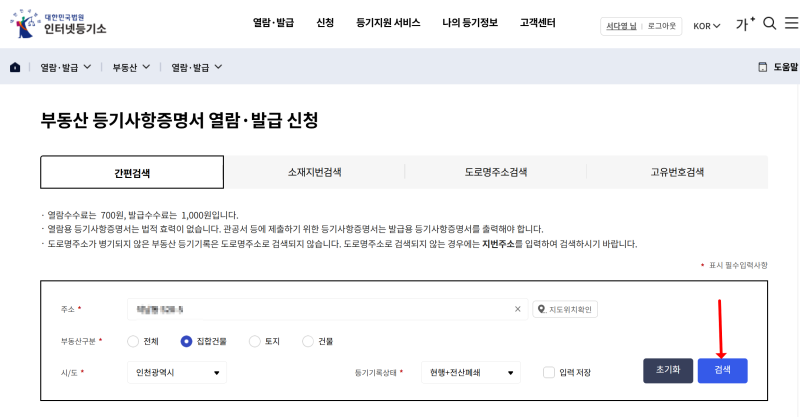Expand the last 열람·발급 breadcrumb dropdown
The width and height of the screenshot is (800, 417).
(x=196, y=67)
